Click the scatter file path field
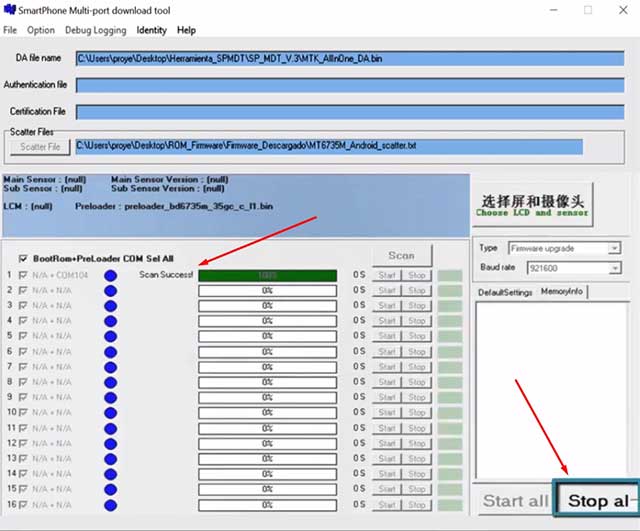This screenshot has width=640, height=531. coord(329,146)
